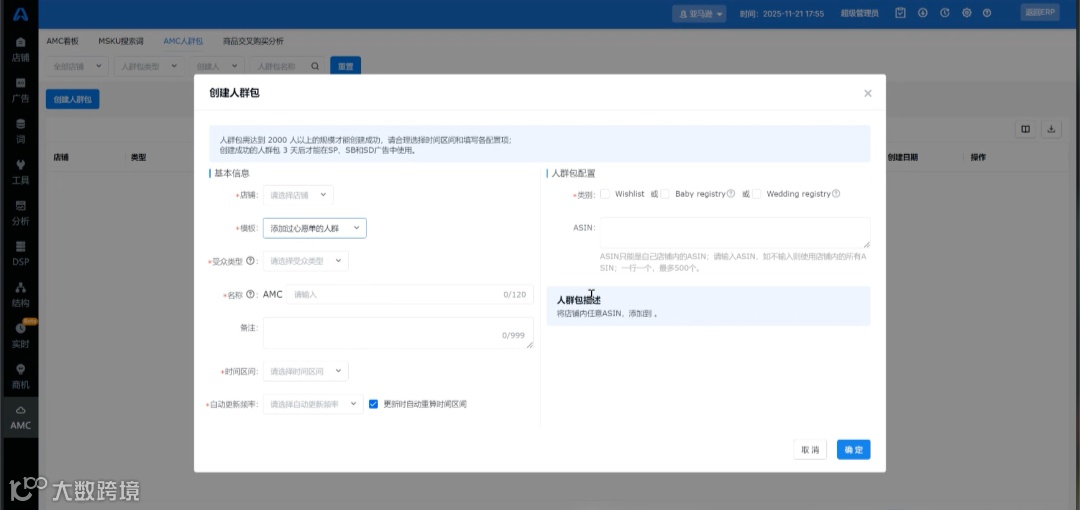Click help icon next to 受众类型

[x=250, y=261]
